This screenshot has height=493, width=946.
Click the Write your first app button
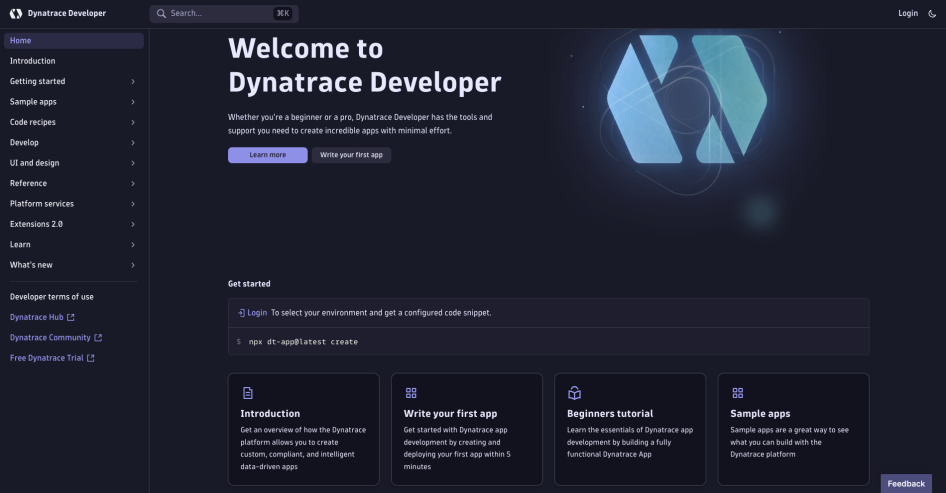coord(351,155)
